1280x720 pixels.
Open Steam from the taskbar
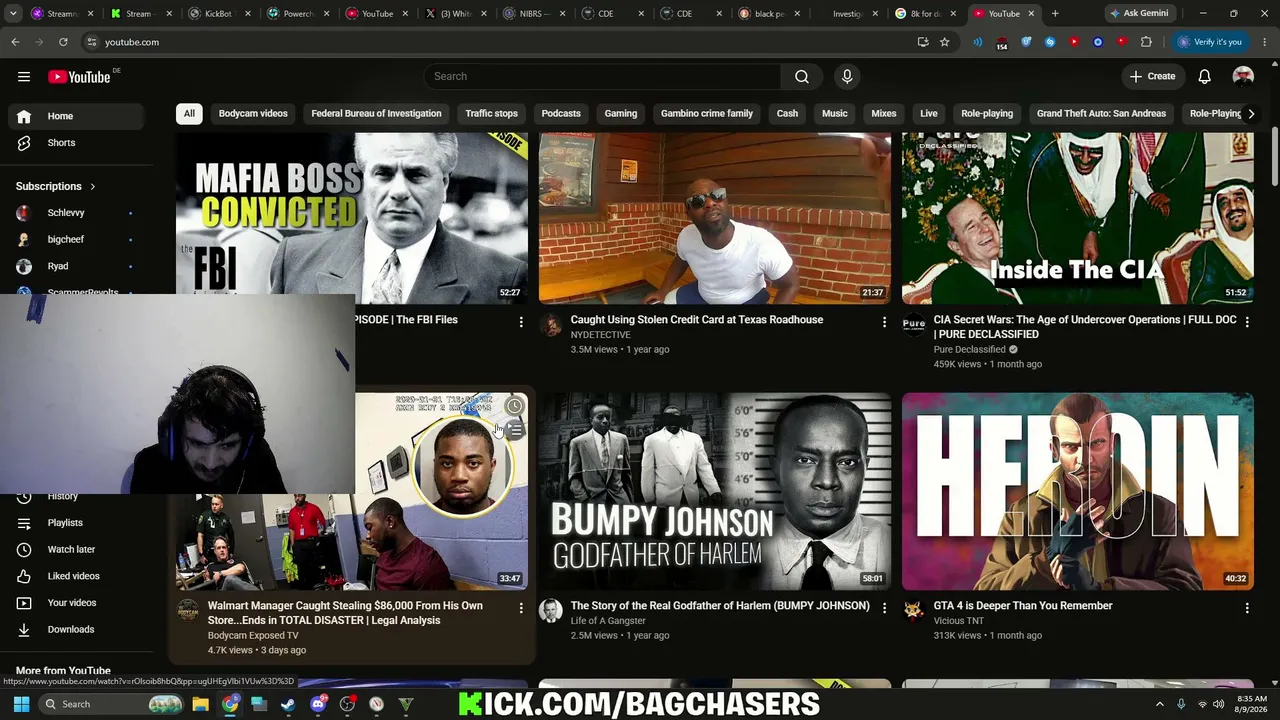point(288,704)
